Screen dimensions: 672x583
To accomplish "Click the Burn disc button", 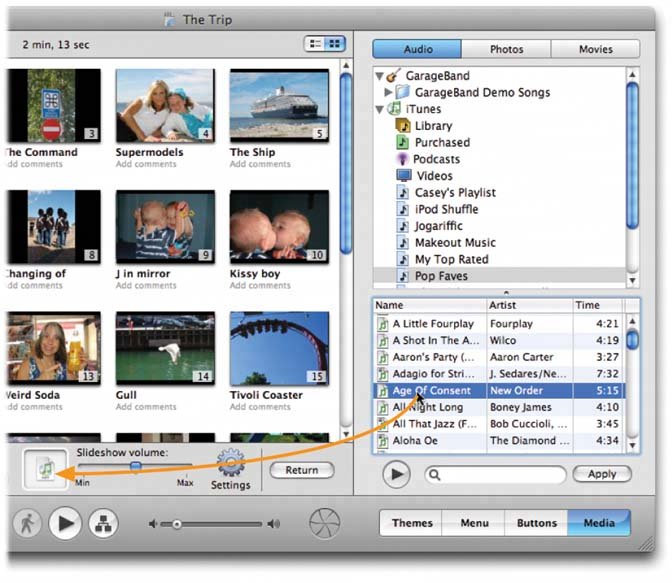I will [x=324, y=523].
